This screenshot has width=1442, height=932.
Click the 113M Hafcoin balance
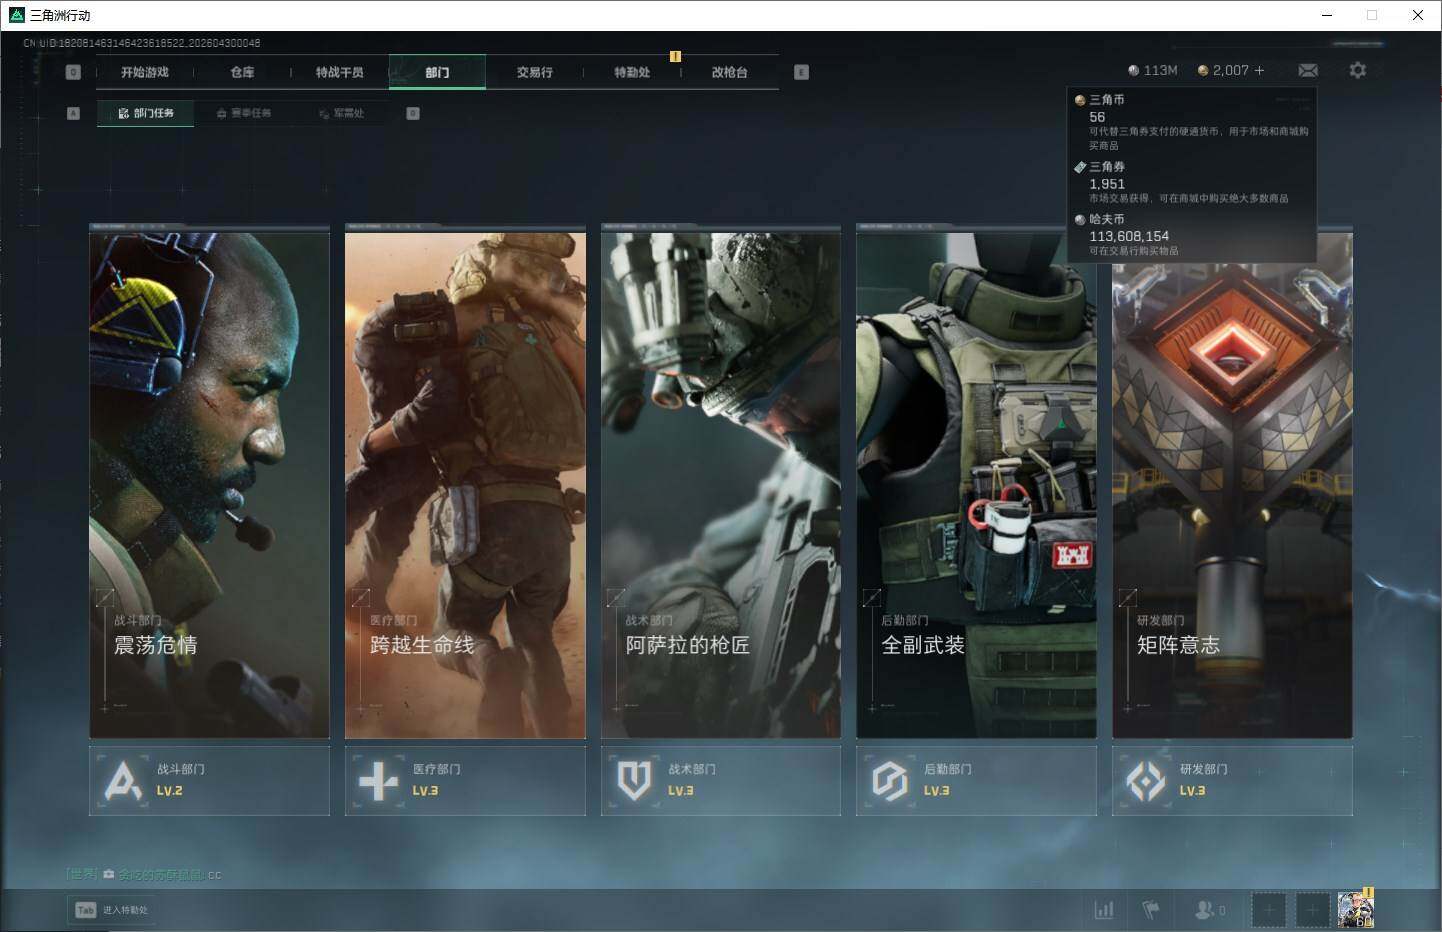pyautogui.click(x=1153, y=70)
